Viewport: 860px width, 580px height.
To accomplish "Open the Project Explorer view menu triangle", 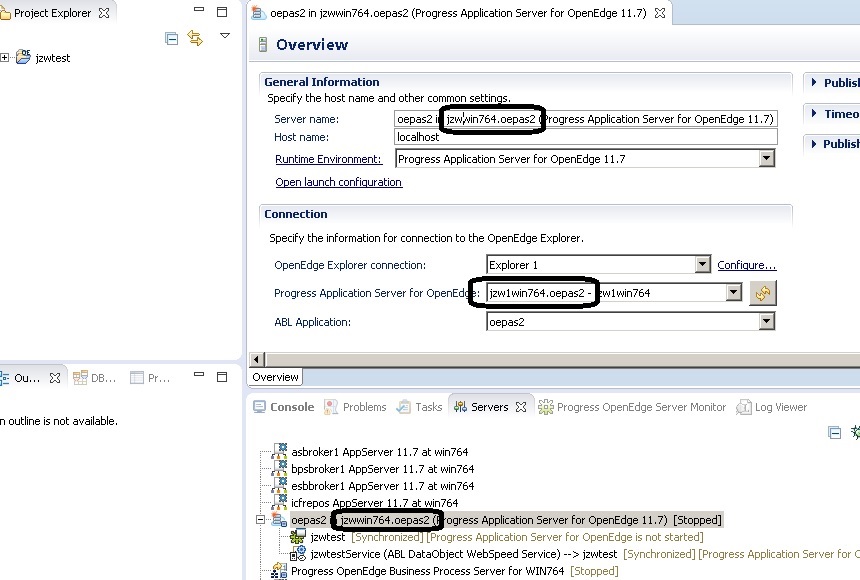I will [224, 34].
